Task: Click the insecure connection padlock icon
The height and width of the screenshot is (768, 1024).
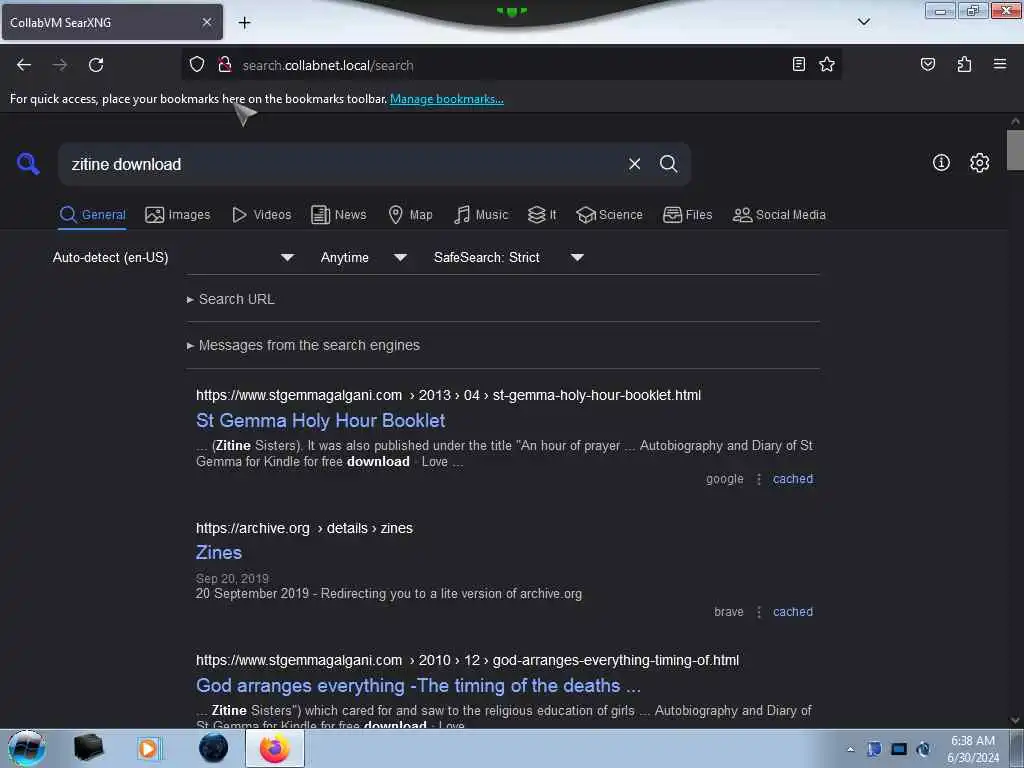Action: (225, 64)
